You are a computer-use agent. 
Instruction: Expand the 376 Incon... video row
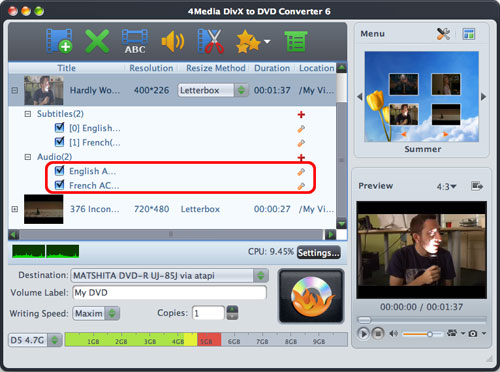point(15,209)
